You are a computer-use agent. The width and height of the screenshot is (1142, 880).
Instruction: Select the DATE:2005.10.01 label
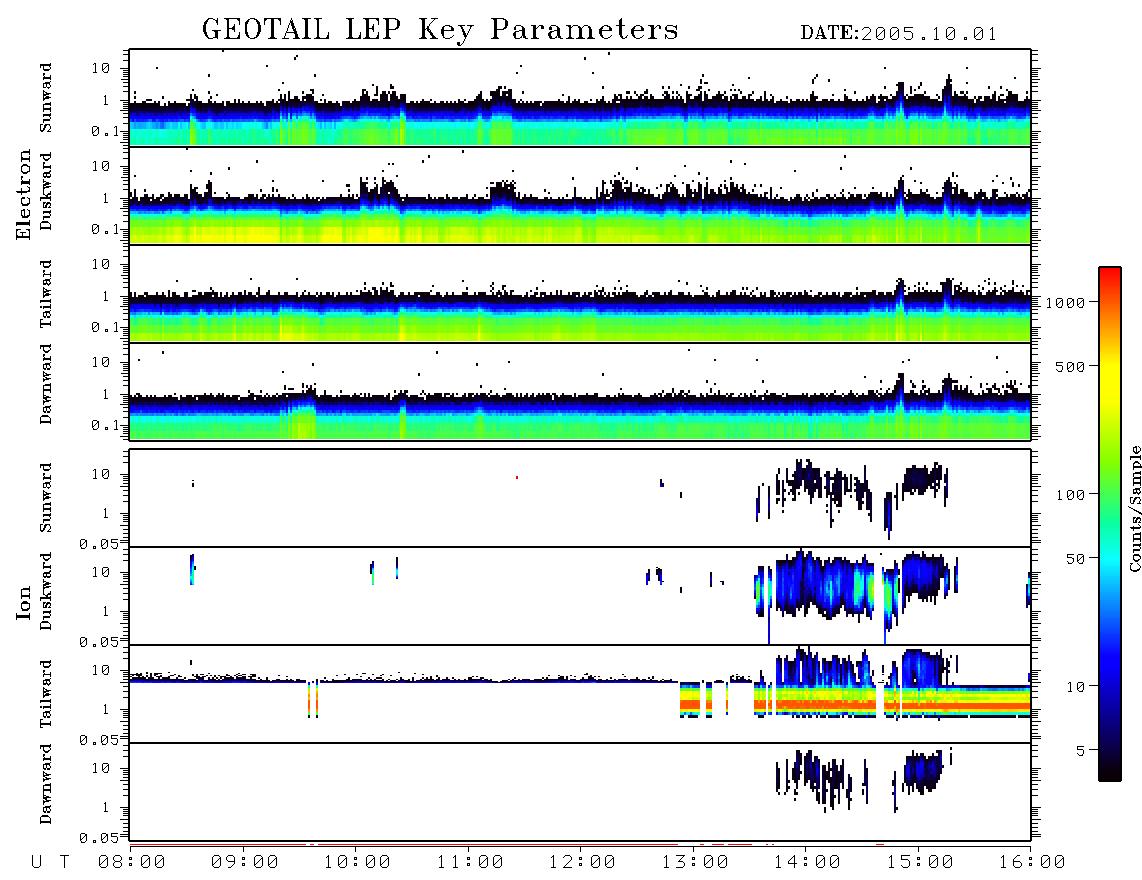pos(898,34)
